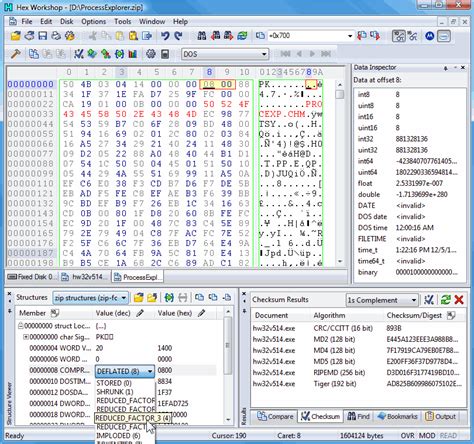
Task: Switch to the Bookmarks results tab
Action: [x=398, y=416]
